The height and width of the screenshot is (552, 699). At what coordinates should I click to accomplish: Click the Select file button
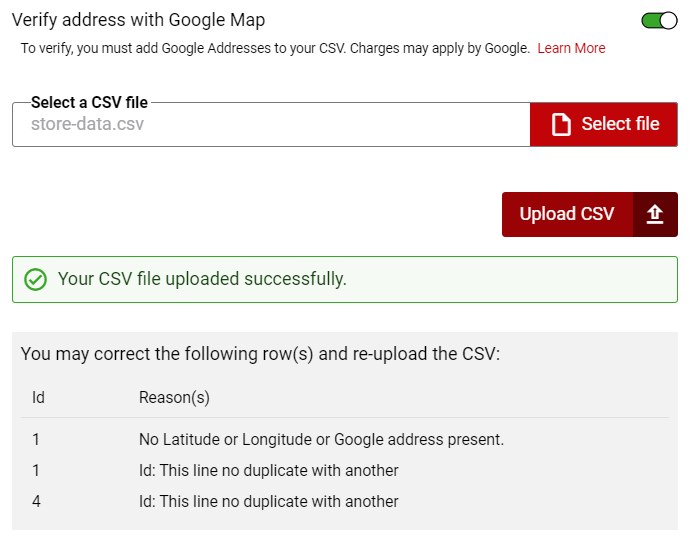(604, 124)
